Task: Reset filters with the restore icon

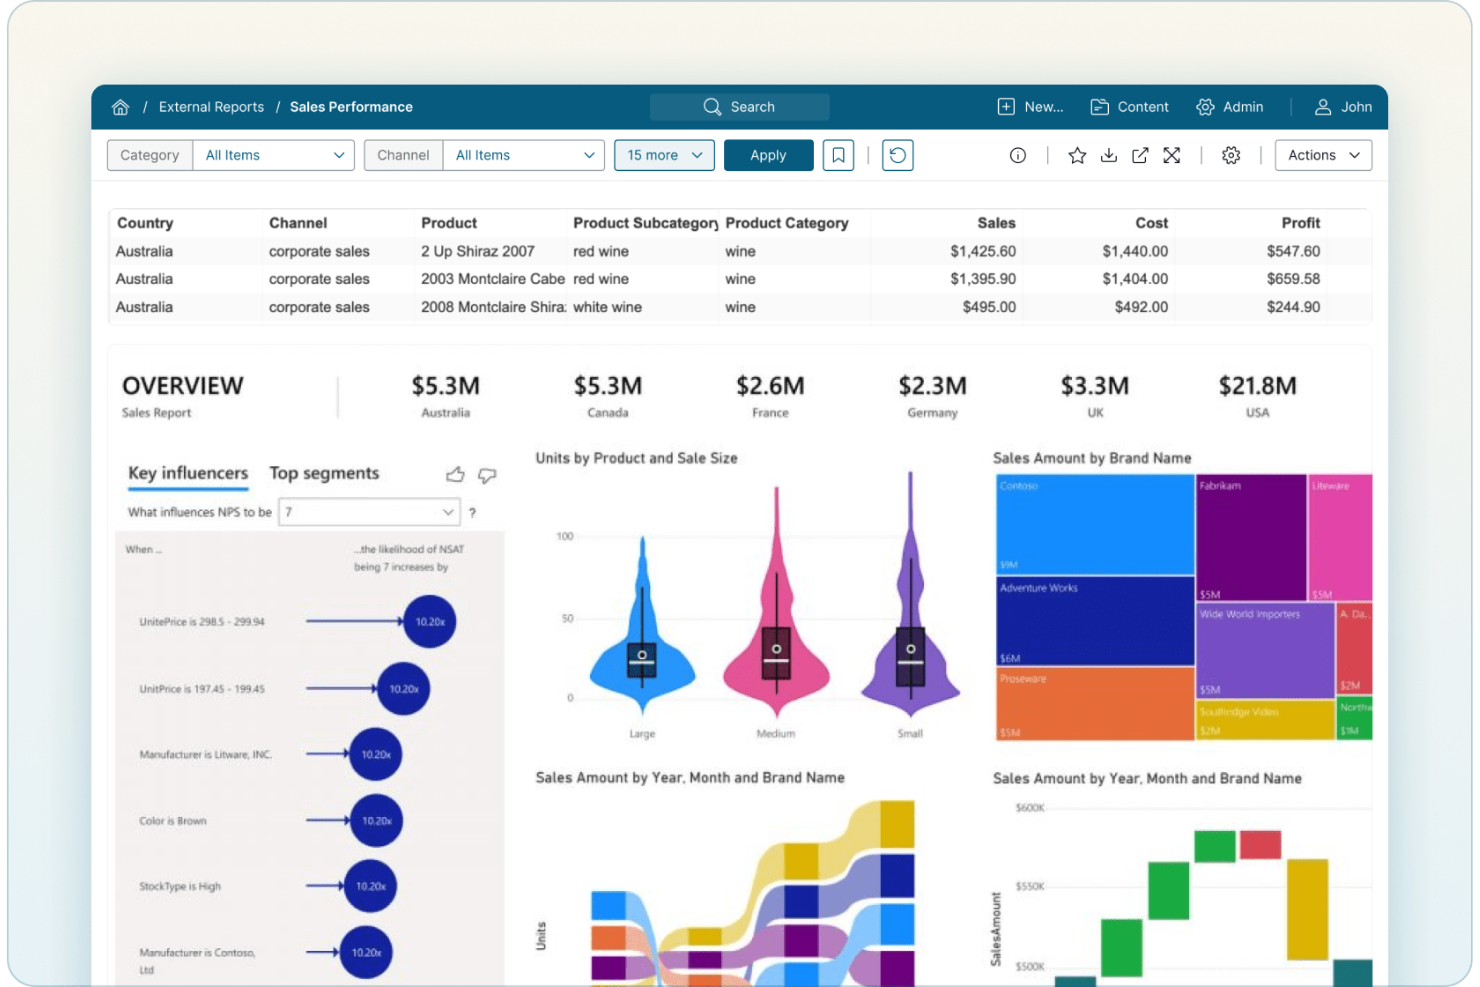Action: [x=897, y=155]
